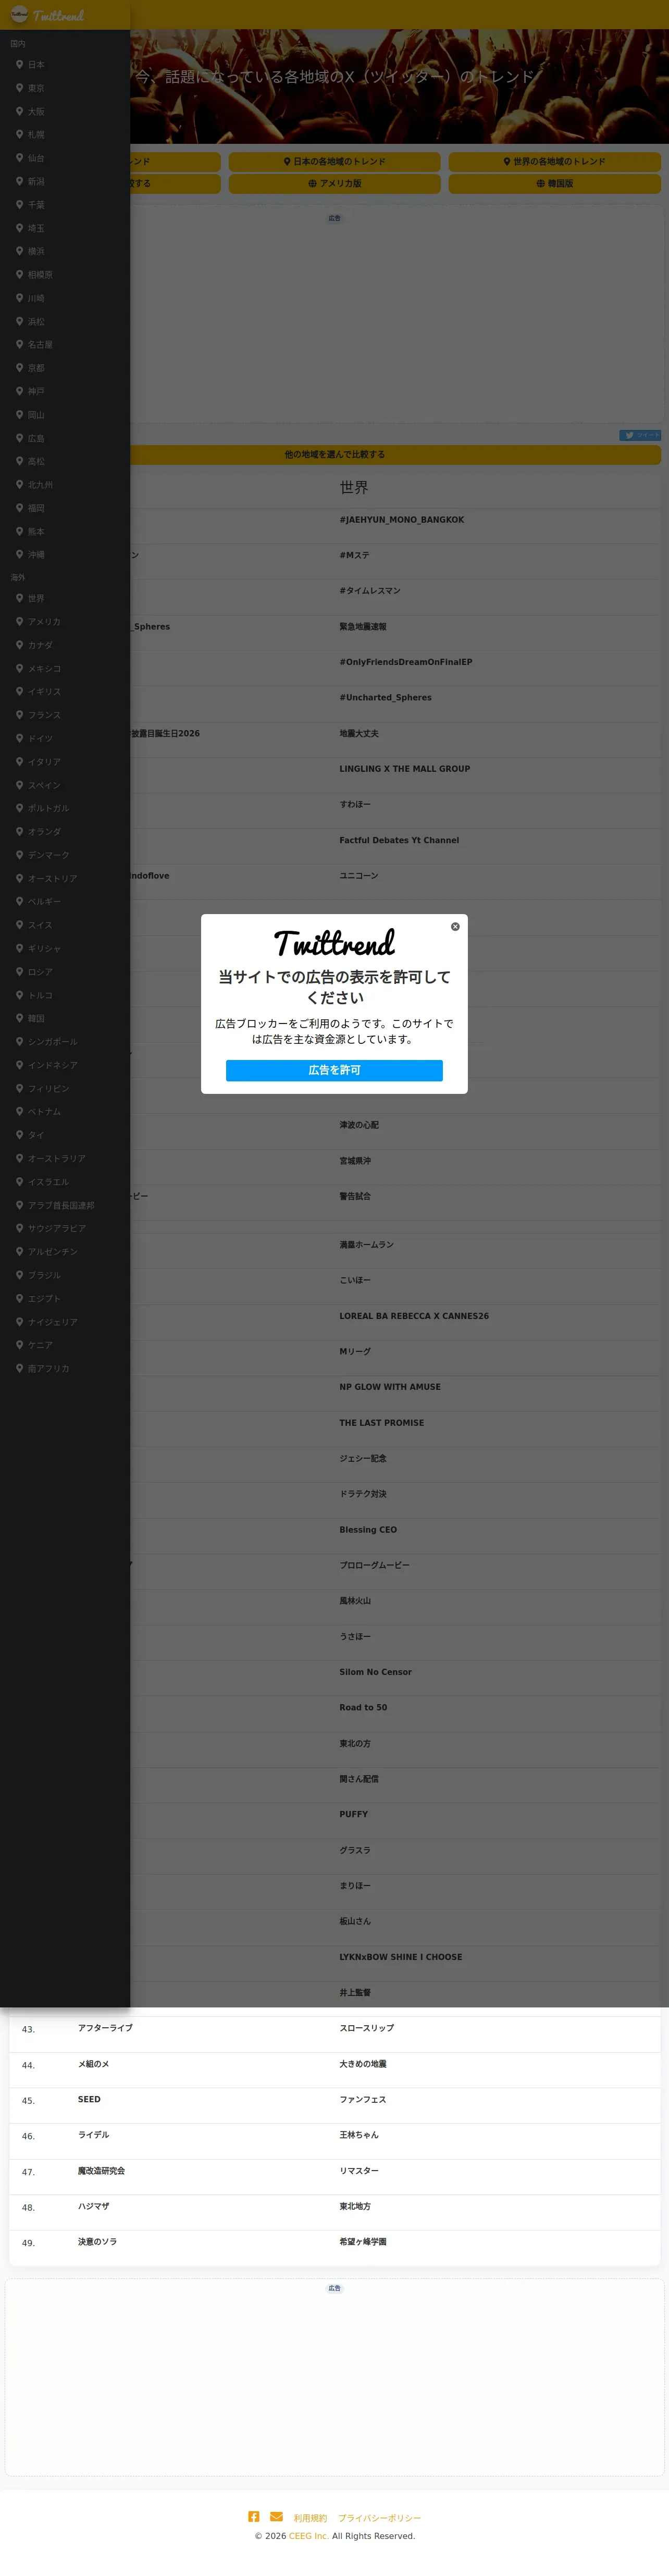Click the envelope mail icon in the footer
The width and height of the screenshot is (669, 2576).
(x=276, y=2516)
